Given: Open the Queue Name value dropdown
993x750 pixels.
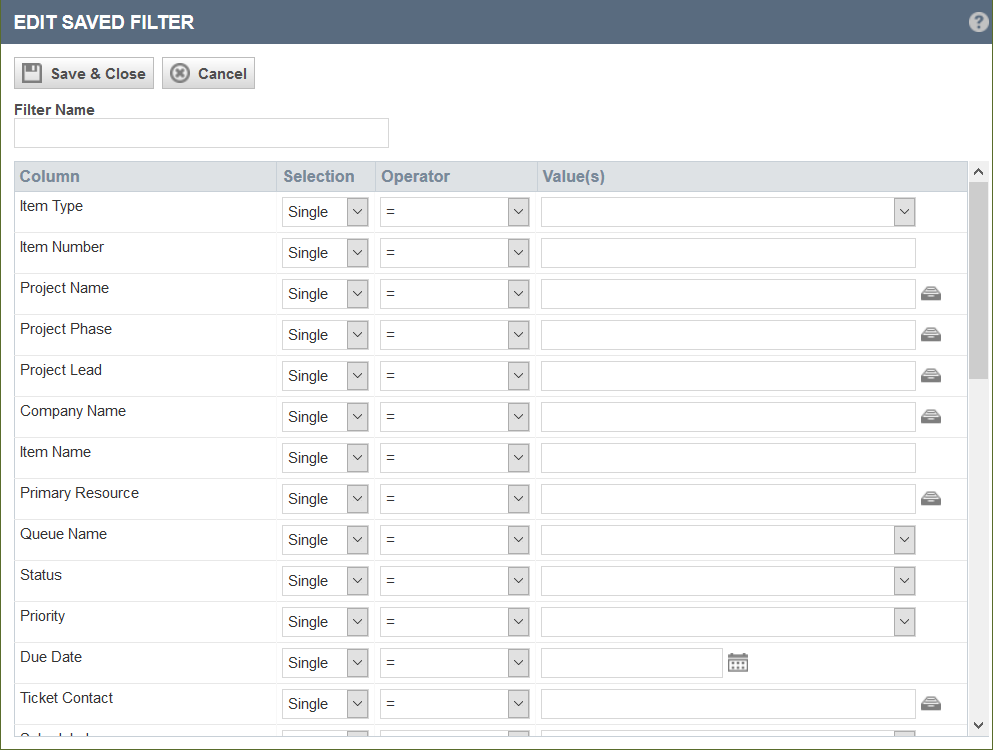Looking at the screenshot, I should [904, 539].
